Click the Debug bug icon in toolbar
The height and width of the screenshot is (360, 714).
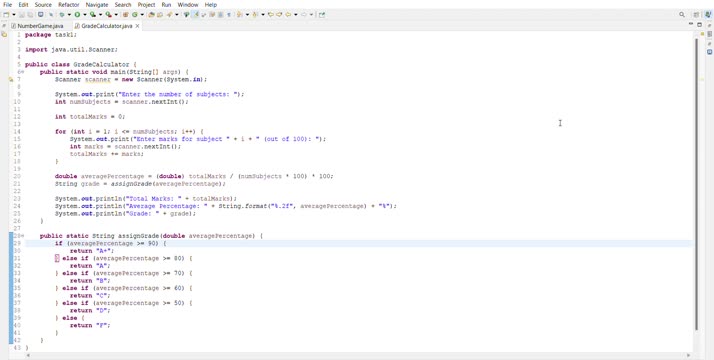pos(61,15)
